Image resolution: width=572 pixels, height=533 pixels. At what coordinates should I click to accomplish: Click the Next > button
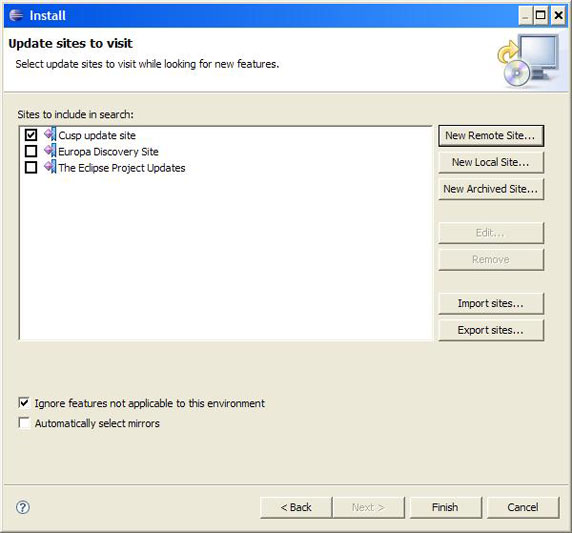(x=368, y=507)
